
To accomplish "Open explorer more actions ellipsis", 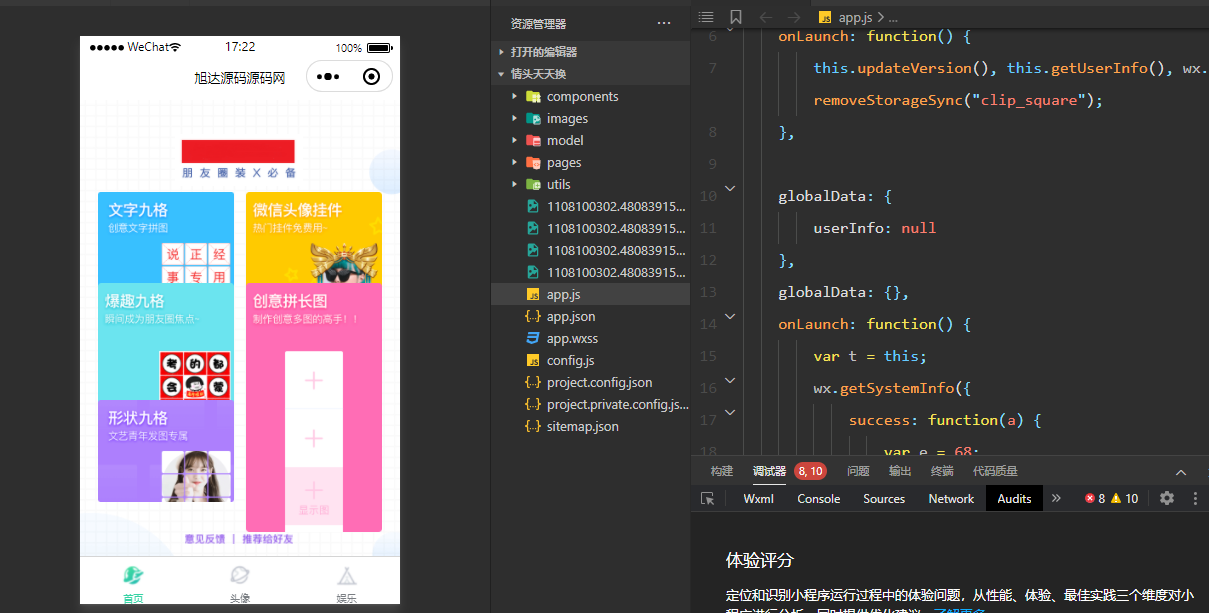I will point(664,23).
